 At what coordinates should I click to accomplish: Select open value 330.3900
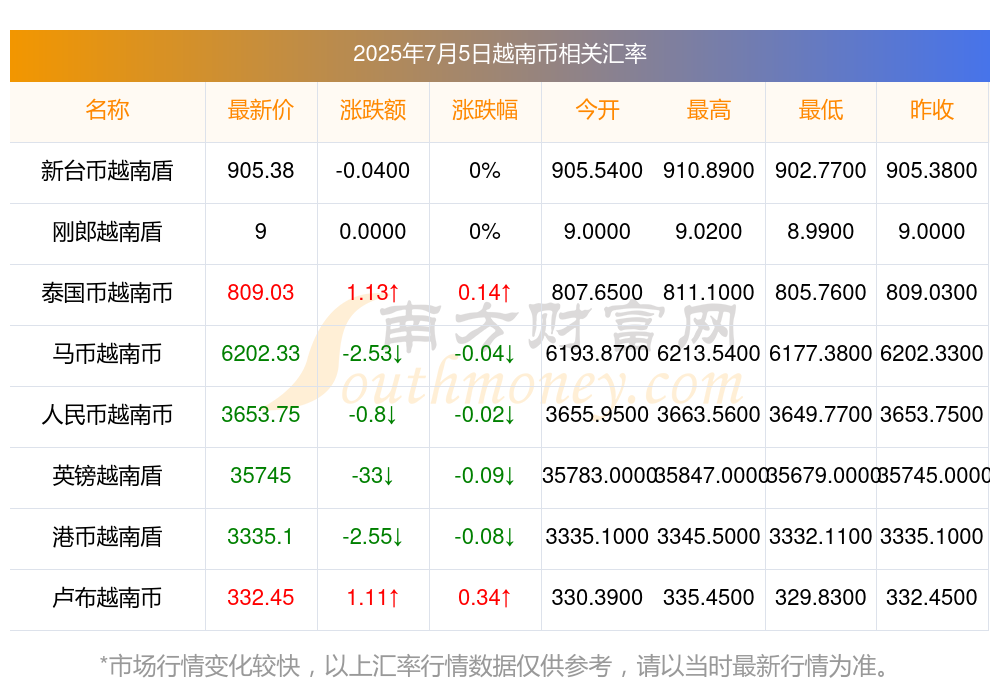pos(597,598)
